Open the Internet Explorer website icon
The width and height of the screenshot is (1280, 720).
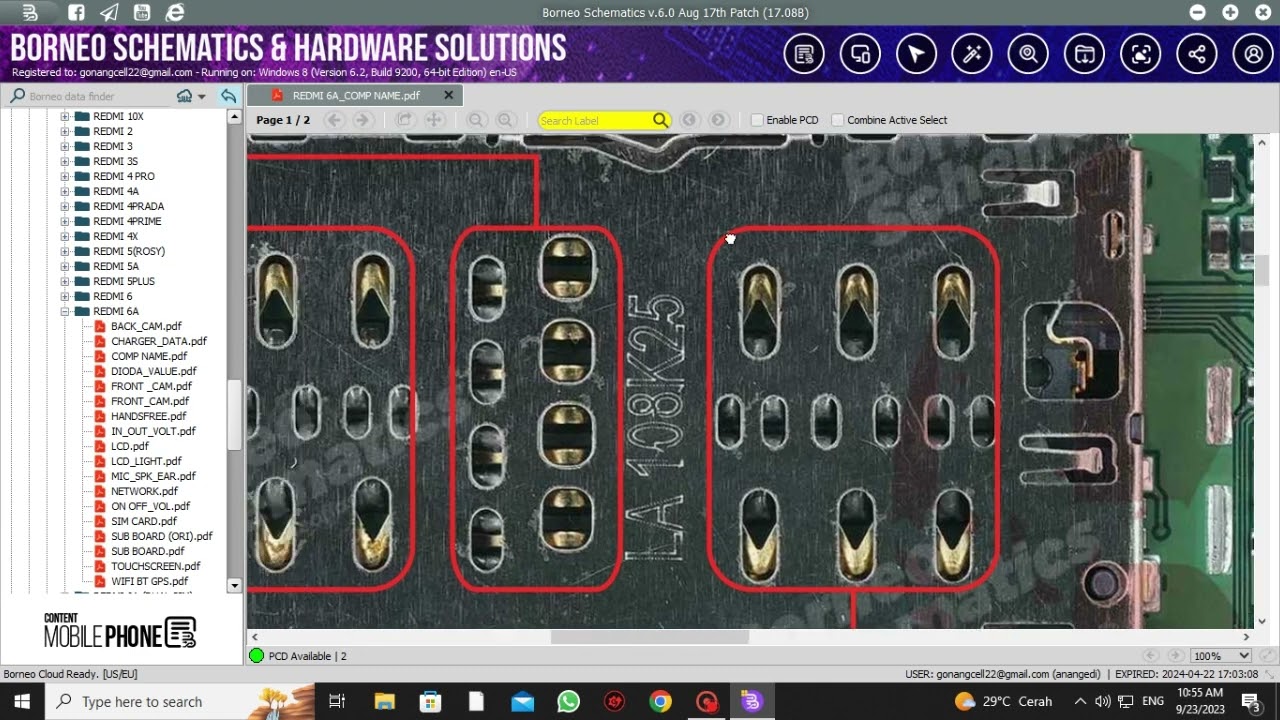click(x=175, y=13)
